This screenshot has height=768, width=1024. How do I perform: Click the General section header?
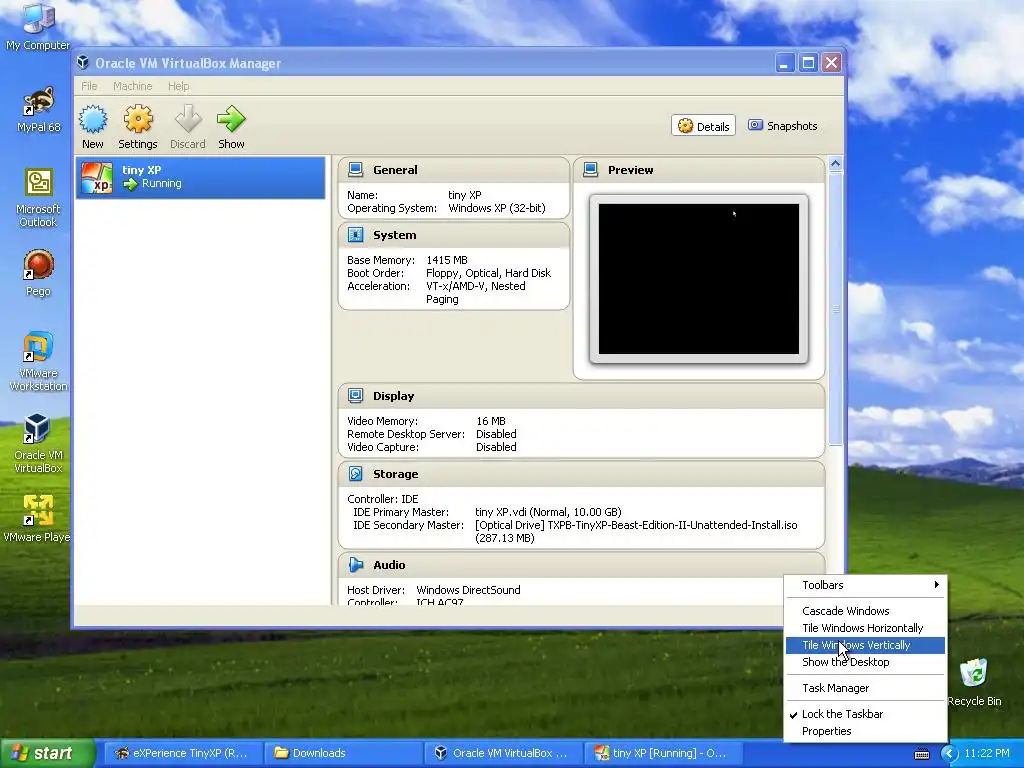pos(454,170)
